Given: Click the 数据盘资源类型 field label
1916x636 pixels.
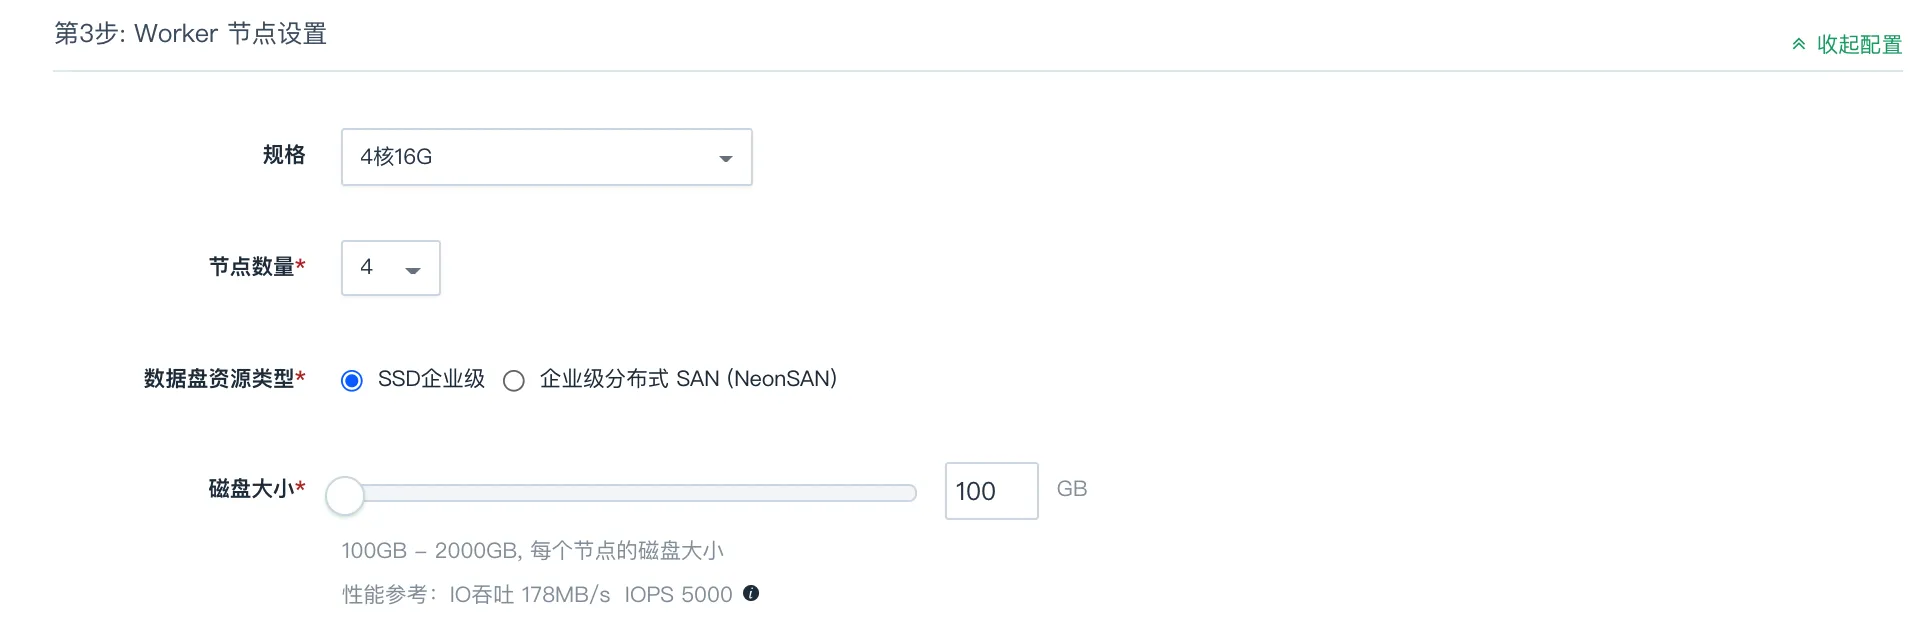Looking at the screenshot, I should 225,378.
